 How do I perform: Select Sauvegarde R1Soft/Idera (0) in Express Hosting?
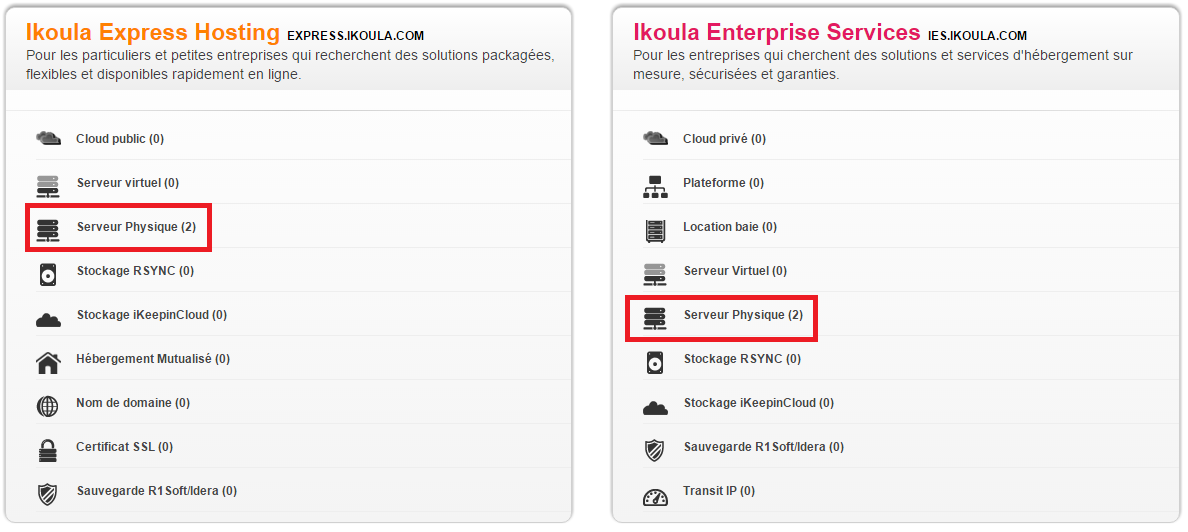[157, 491]
